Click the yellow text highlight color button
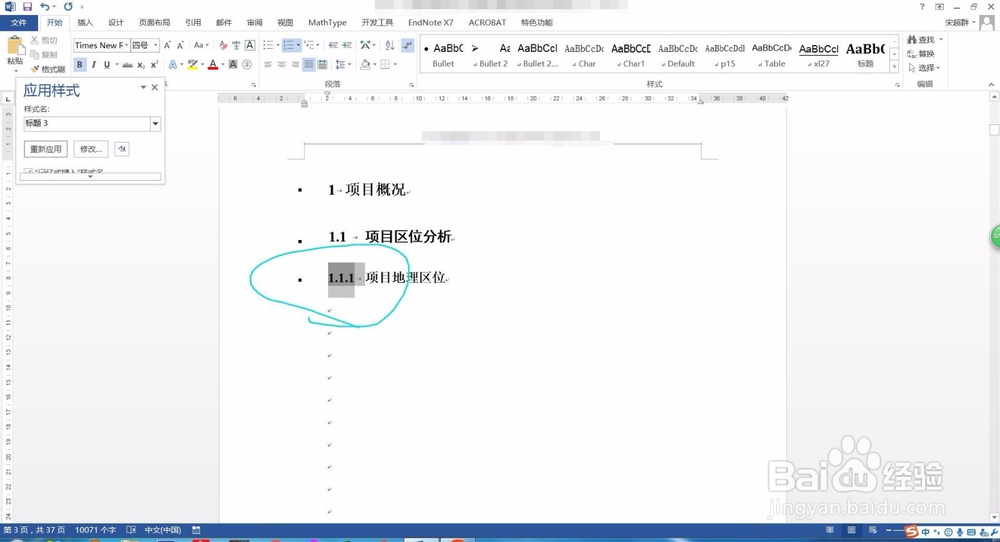Viewport: 1000px width, 542px height. pos(192,64)
